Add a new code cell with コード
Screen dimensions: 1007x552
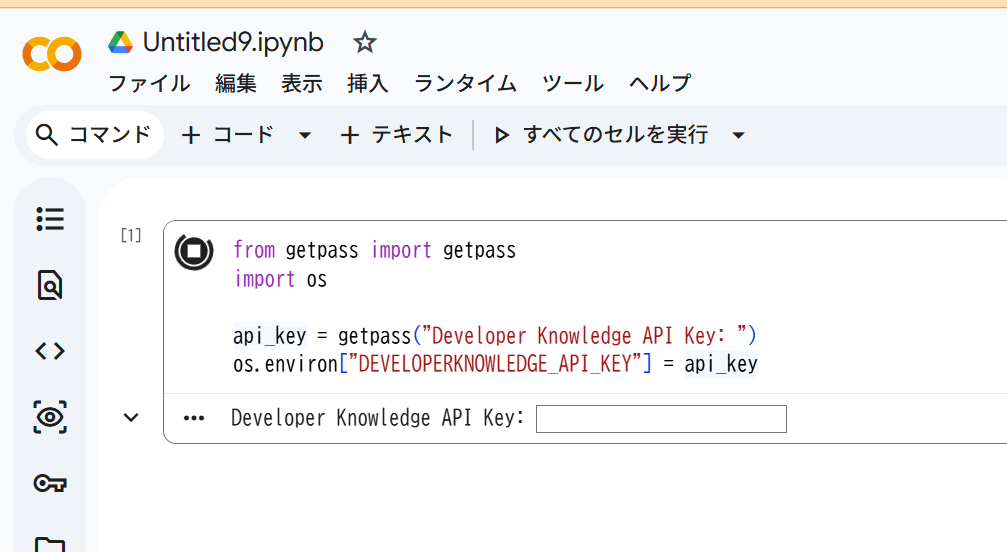pos(228,135)
